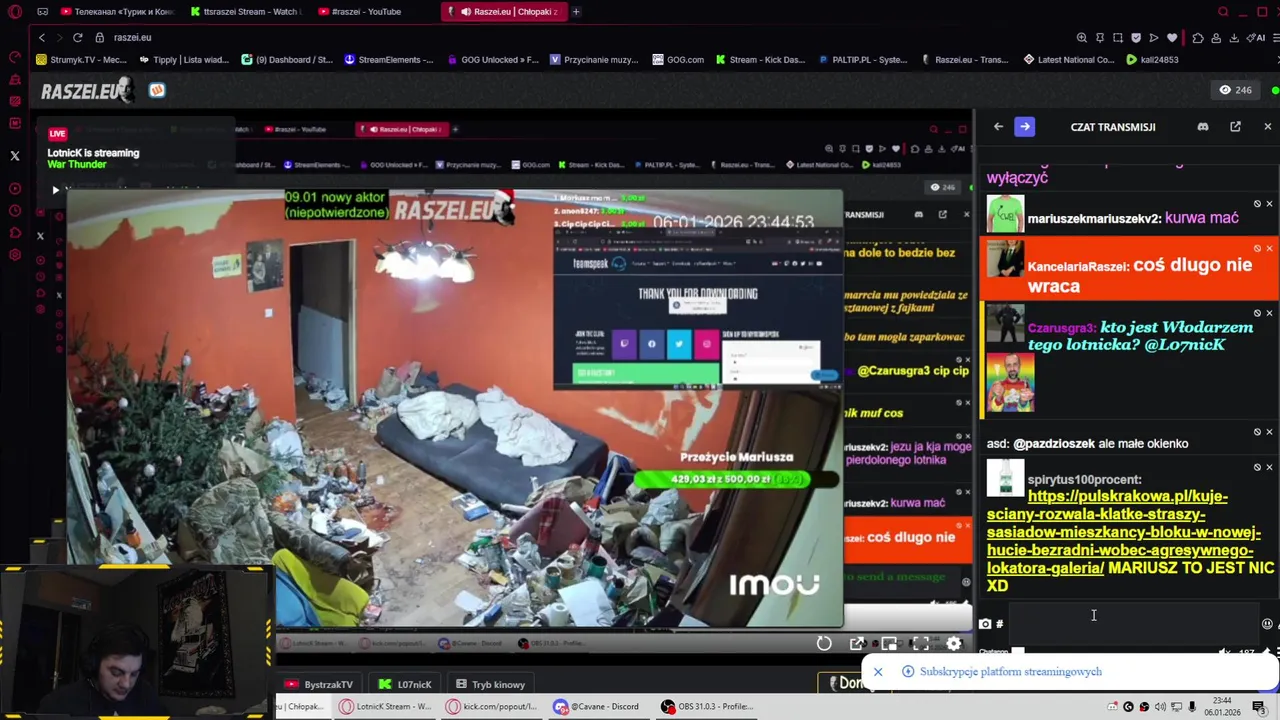Viewport: 1280px width, 720px height.
Task: Open the kick.com/popout taskbar window
Action: [492, 707]
